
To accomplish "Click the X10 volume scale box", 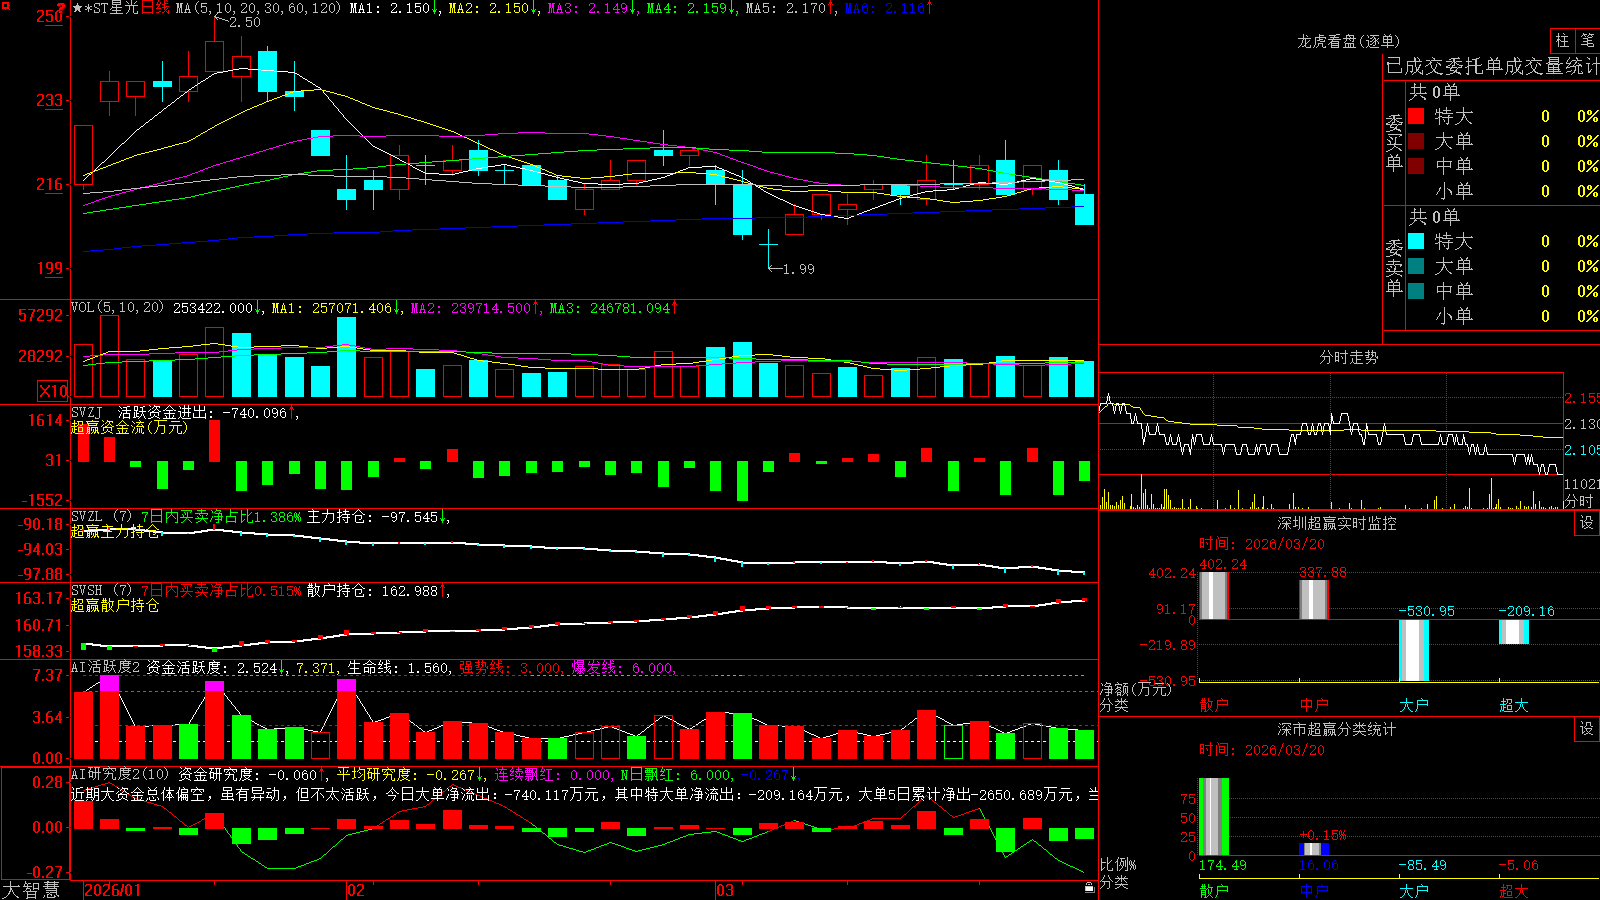I will tap(53, 391).
